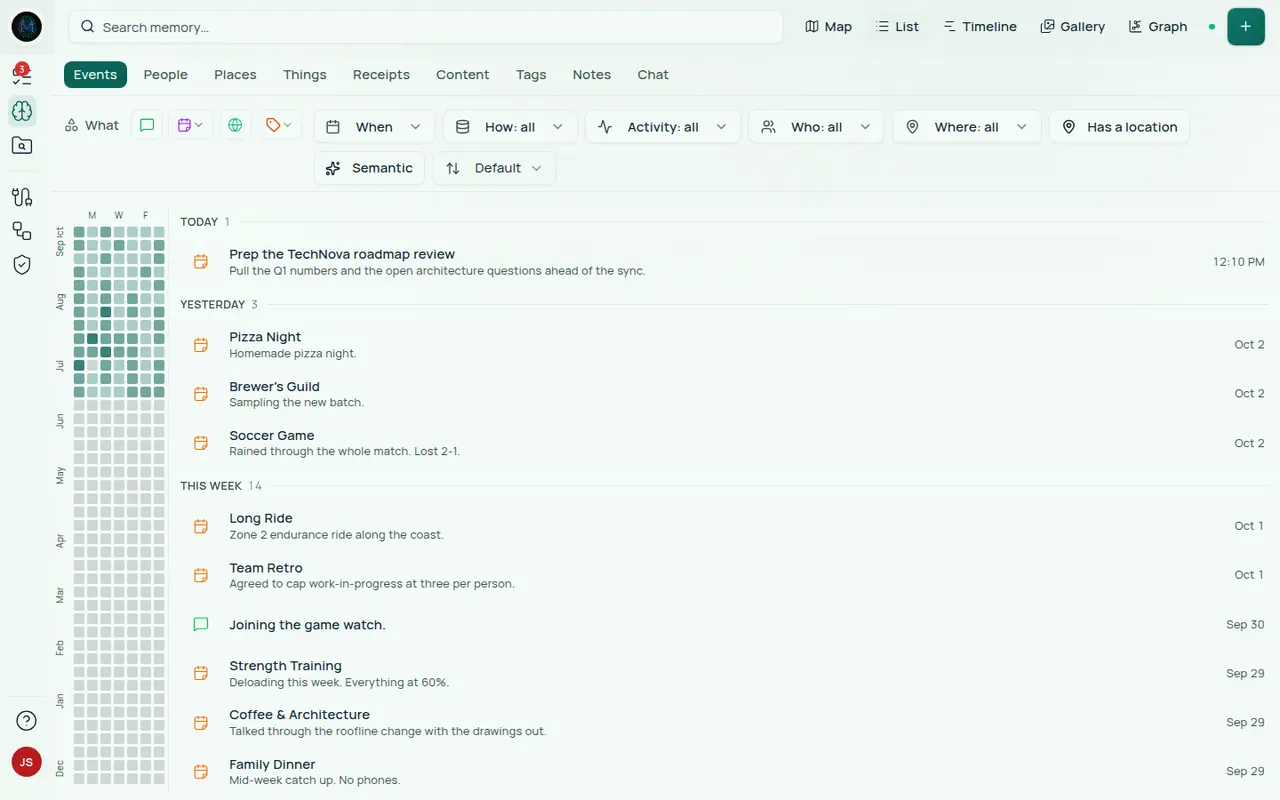The height and width of the screenshot is (800, 1280).
Task: Click the calendar icon beside Family Dinner
Action: tap(201, 772)
